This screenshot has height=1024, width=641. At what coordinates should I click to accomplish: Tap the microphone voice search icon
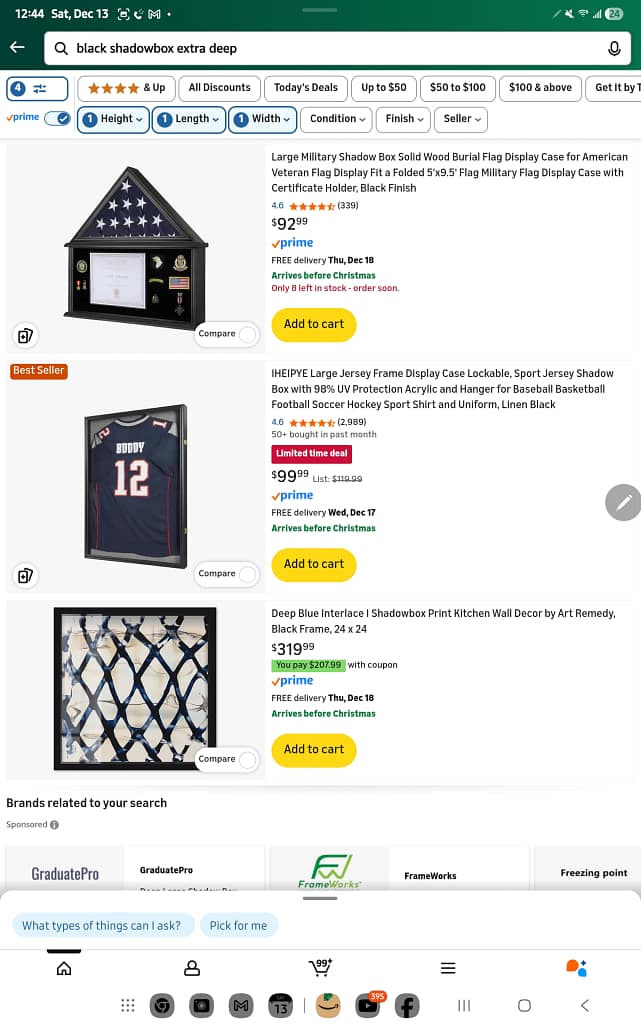coord(614,48)
